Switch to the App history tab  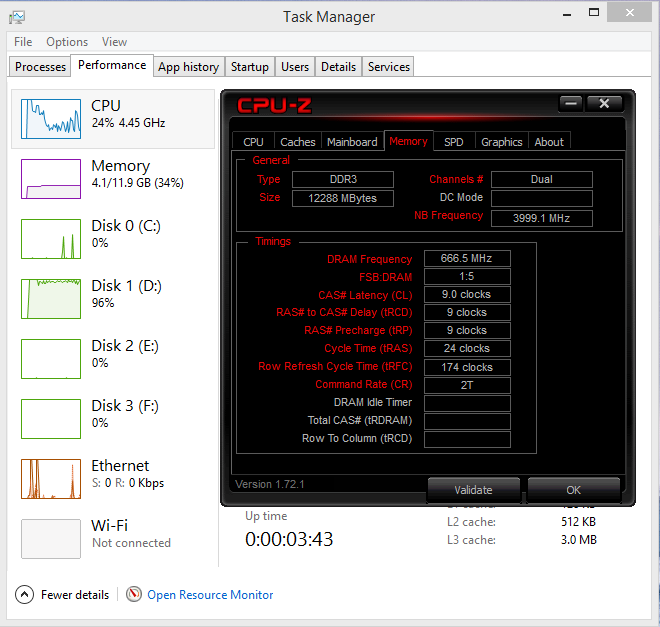(x=189, y=66)
